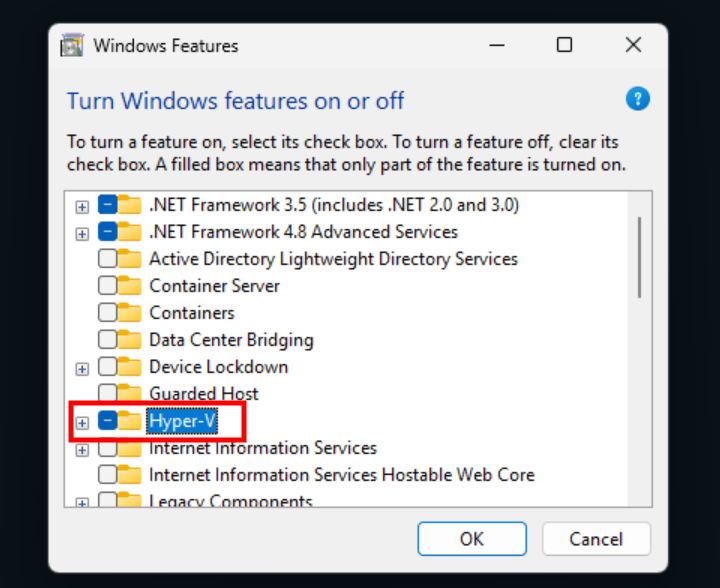
Task: Click the Containers folder icon
Action: pos(130,313)
